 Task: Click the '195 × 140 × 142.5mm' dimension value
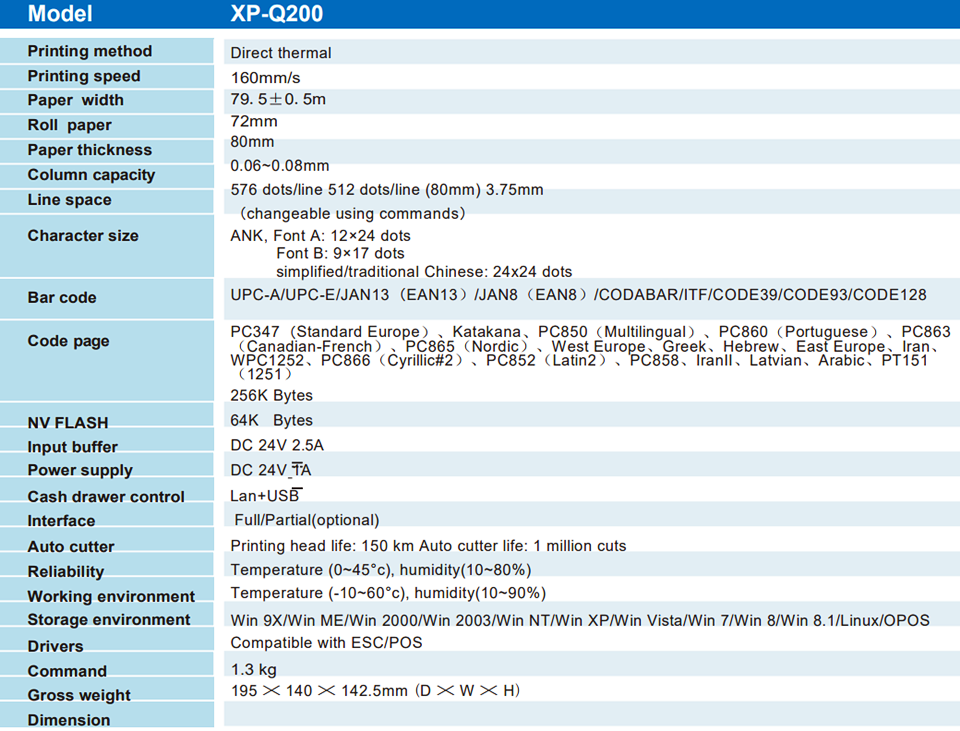(x=375, y=691)
